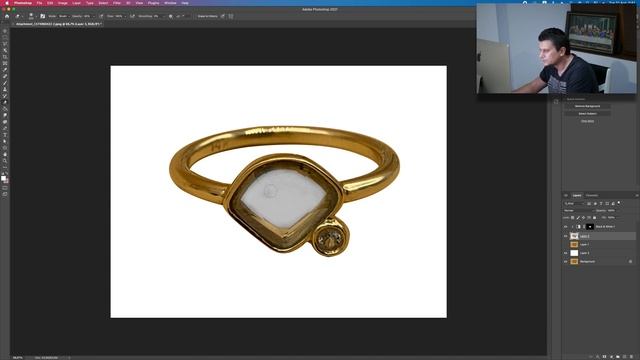The image size is (640, 360).
Task: Open the Filter menu
Action: (x=117, y=3)
